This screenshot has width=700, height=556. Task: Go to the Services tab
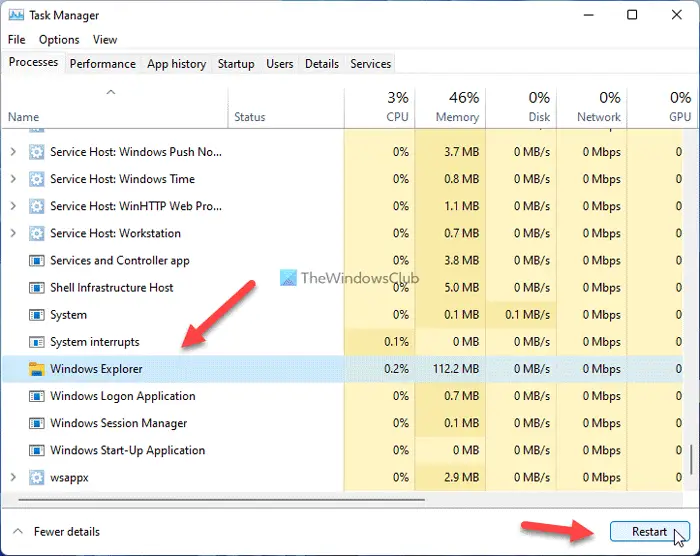point(371,64)
